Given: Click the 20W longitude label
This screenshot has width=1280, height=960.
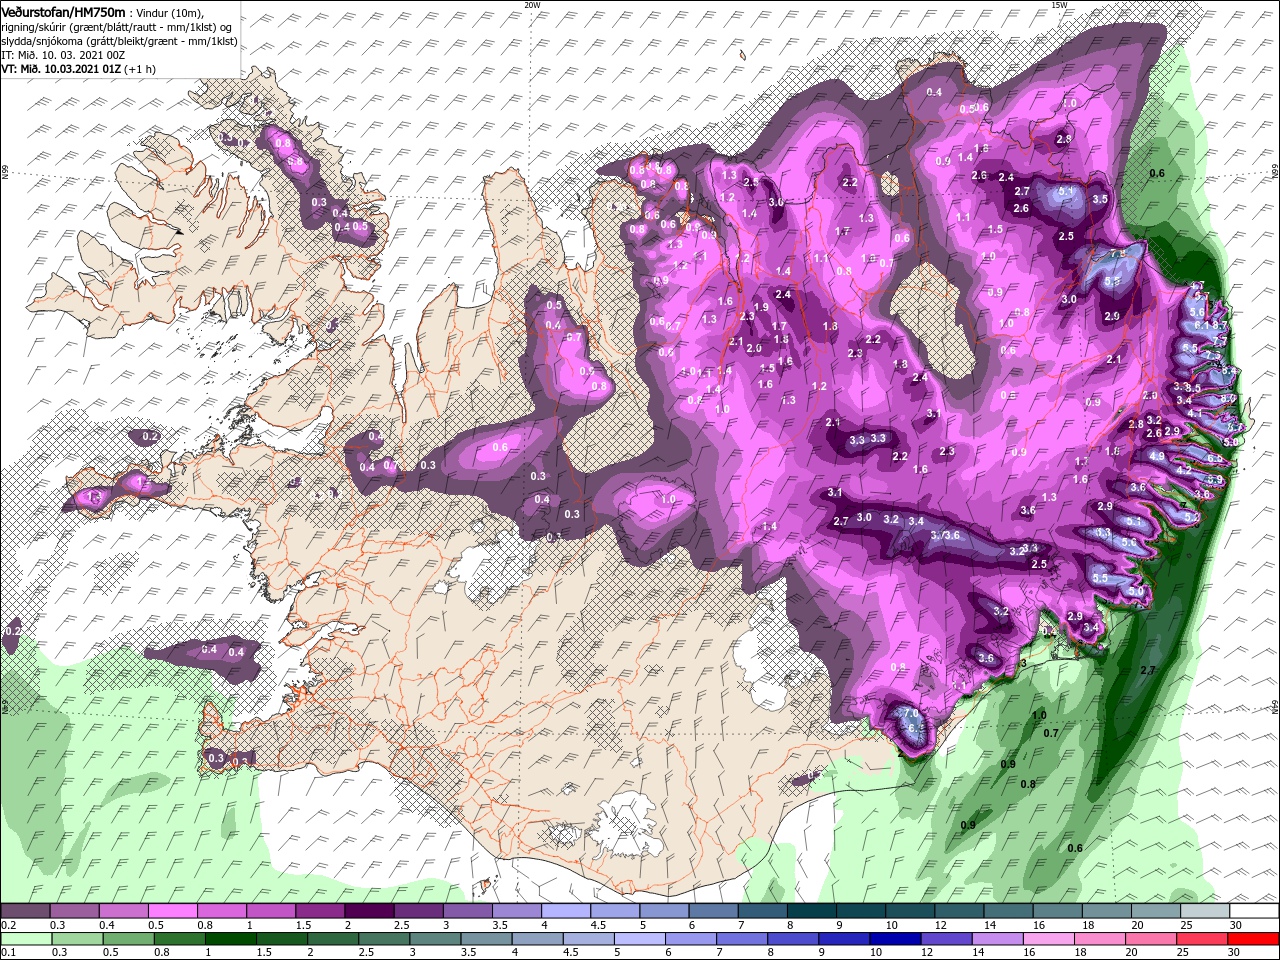Looking at the screenshot, I should (x=532, y=4).
